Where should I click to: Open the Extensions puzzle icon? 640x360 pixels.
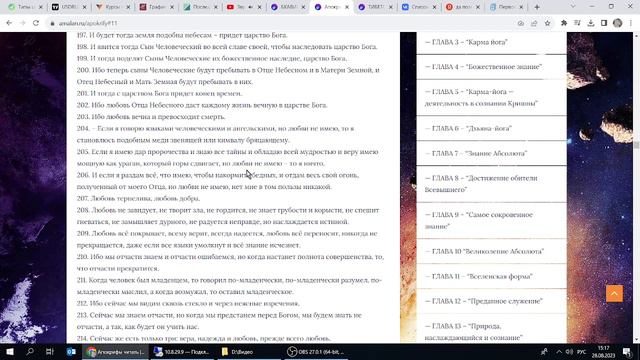click(564, 23)
